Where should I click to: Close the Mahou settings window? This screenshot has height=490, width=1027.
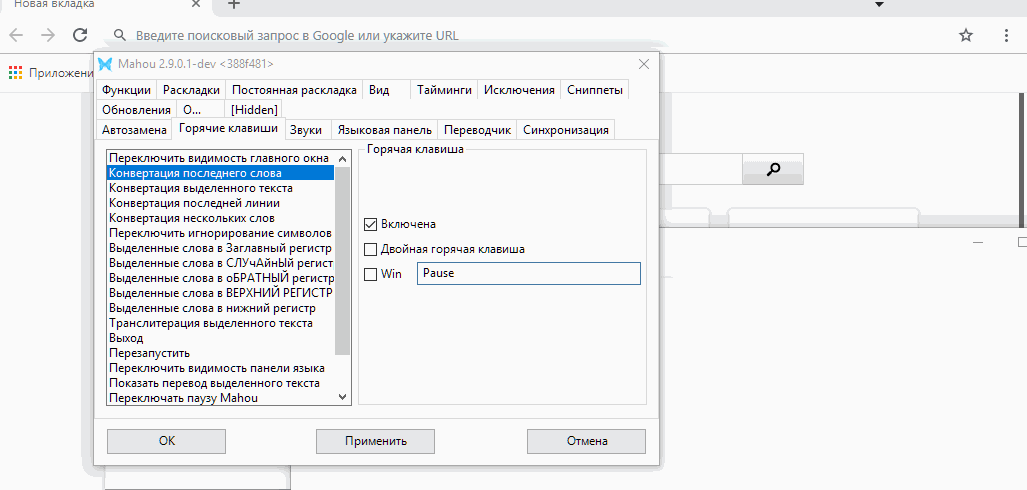[x=644, y=64]
